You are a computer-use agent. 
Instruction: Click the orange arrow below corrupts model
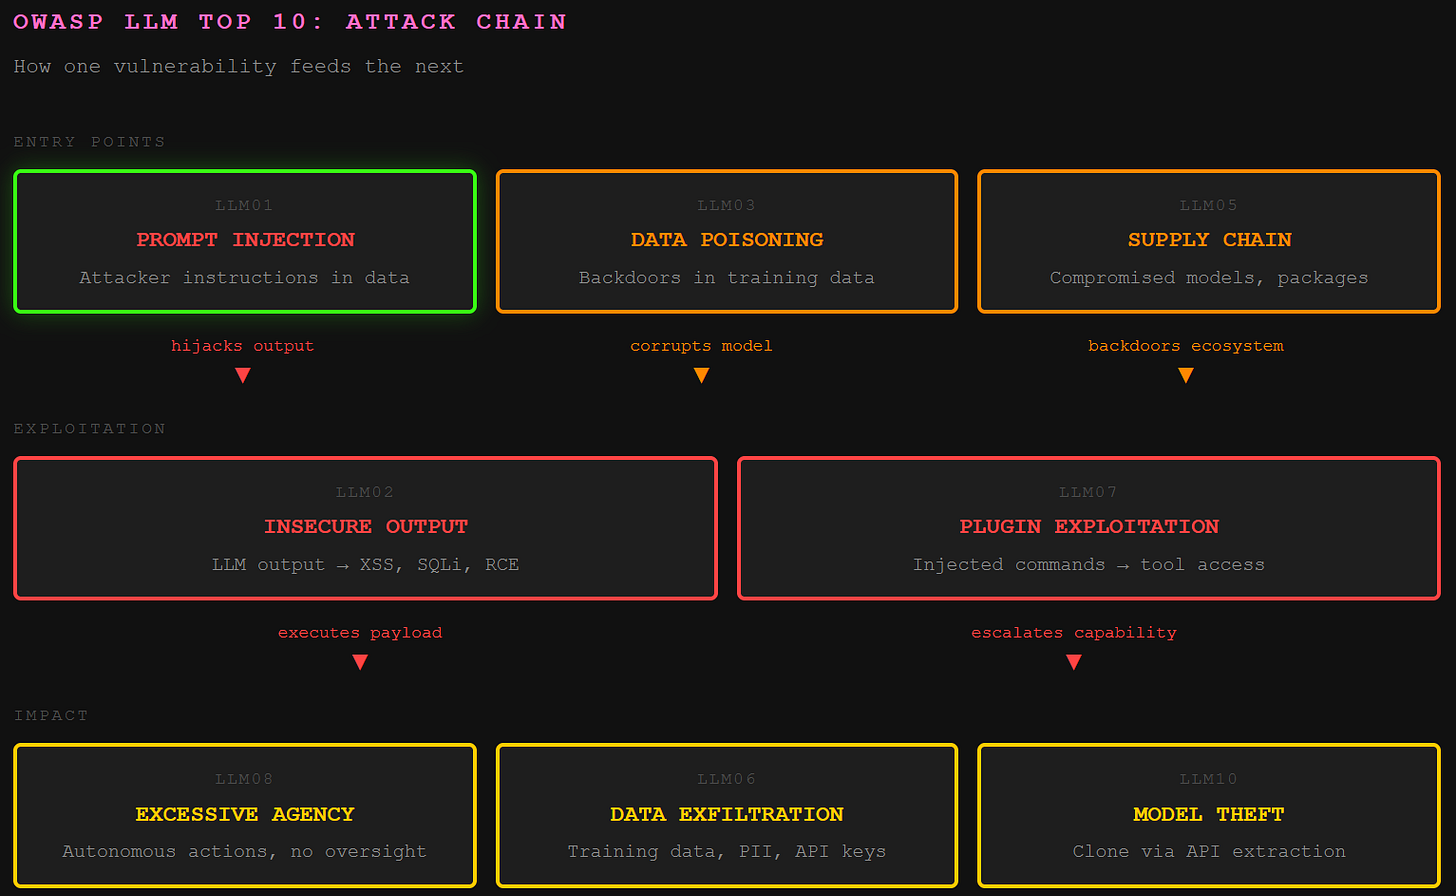pos(701,375)
